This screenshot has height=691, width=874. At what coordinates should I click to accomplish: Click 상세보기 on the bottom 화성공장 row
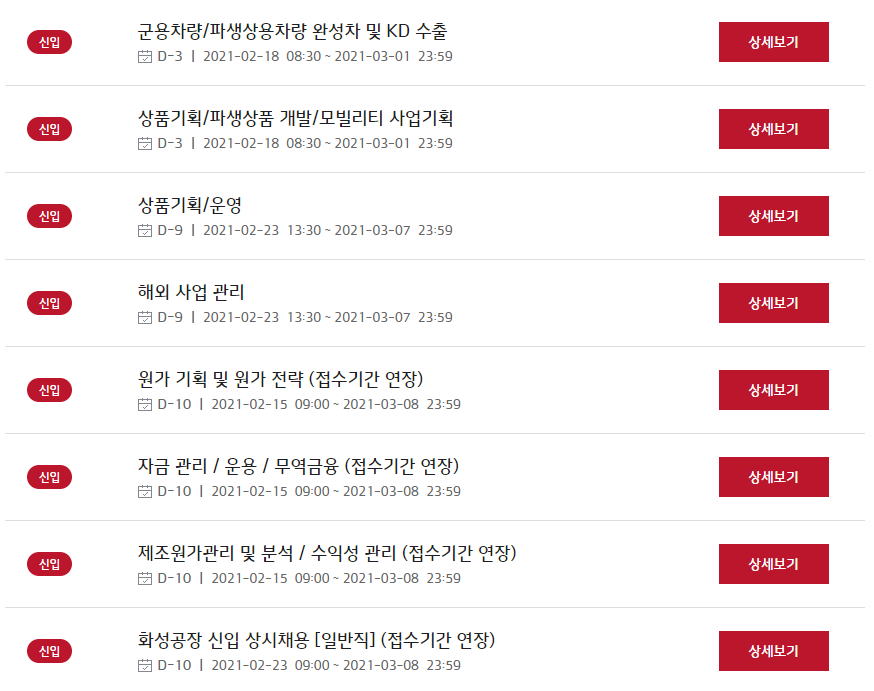click(774, 651)
